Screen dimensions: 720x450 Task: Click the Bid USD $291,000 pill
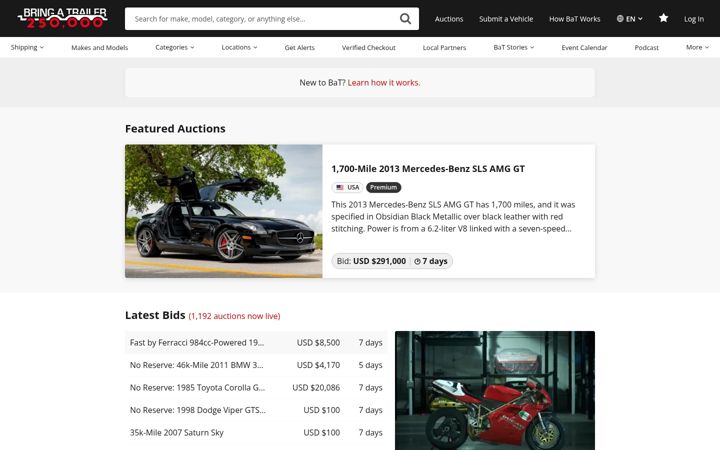click(x=392, y=261)
